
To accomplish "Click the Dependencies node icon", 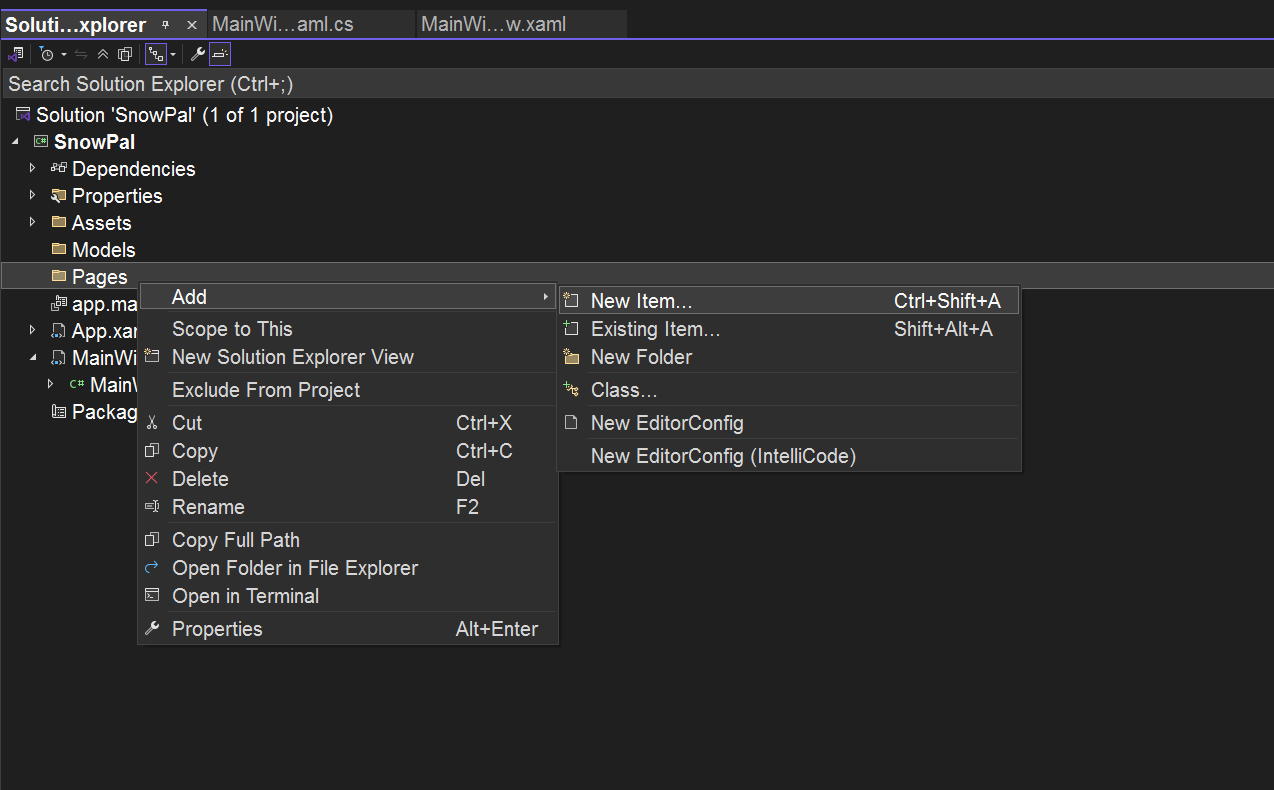I will tap(59, 168).
